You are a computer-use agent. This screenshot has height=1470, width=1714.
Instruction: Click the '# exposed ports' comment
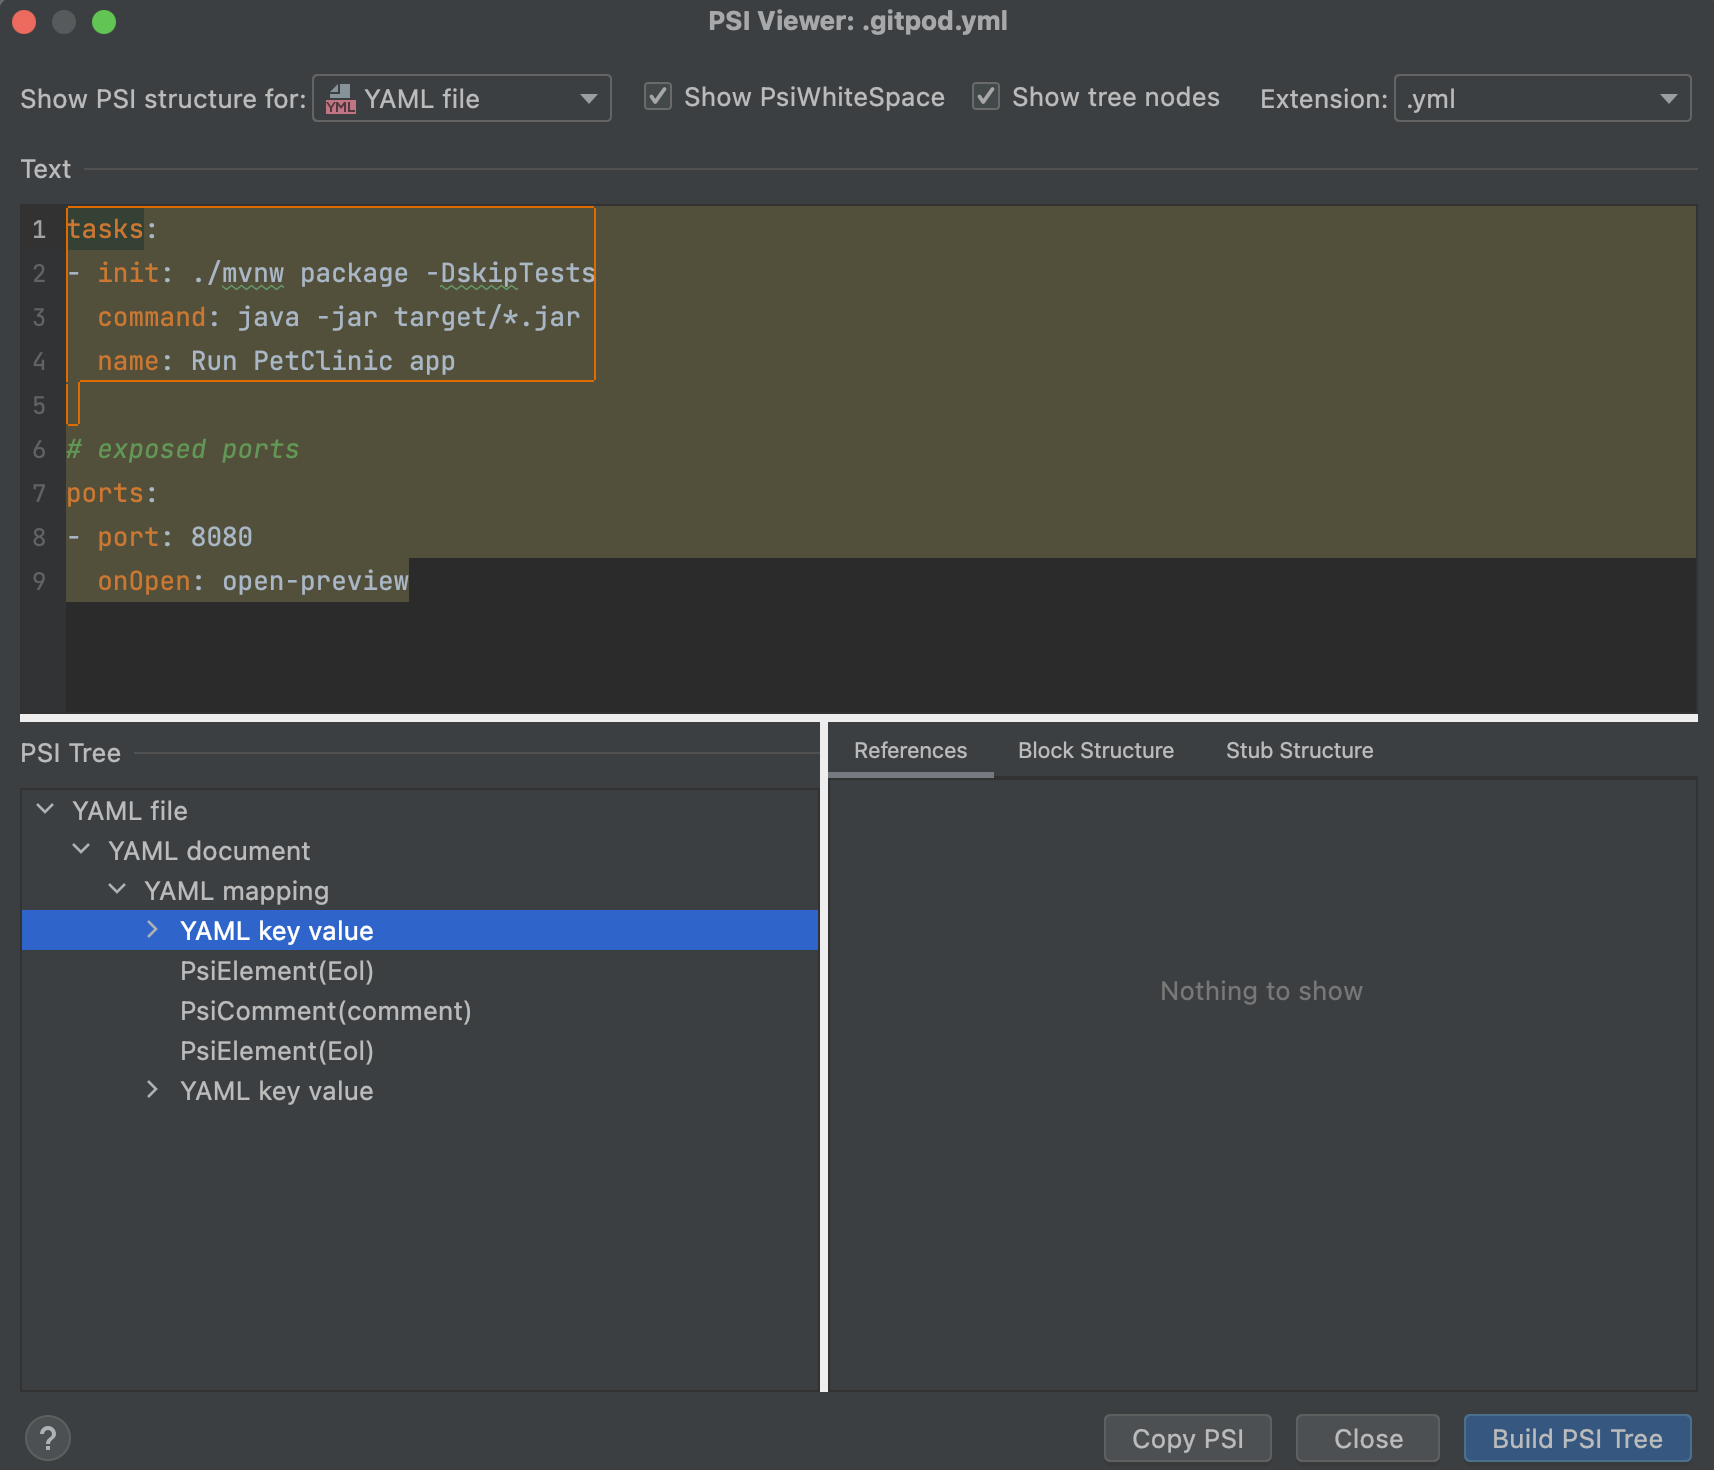[183, 449]
